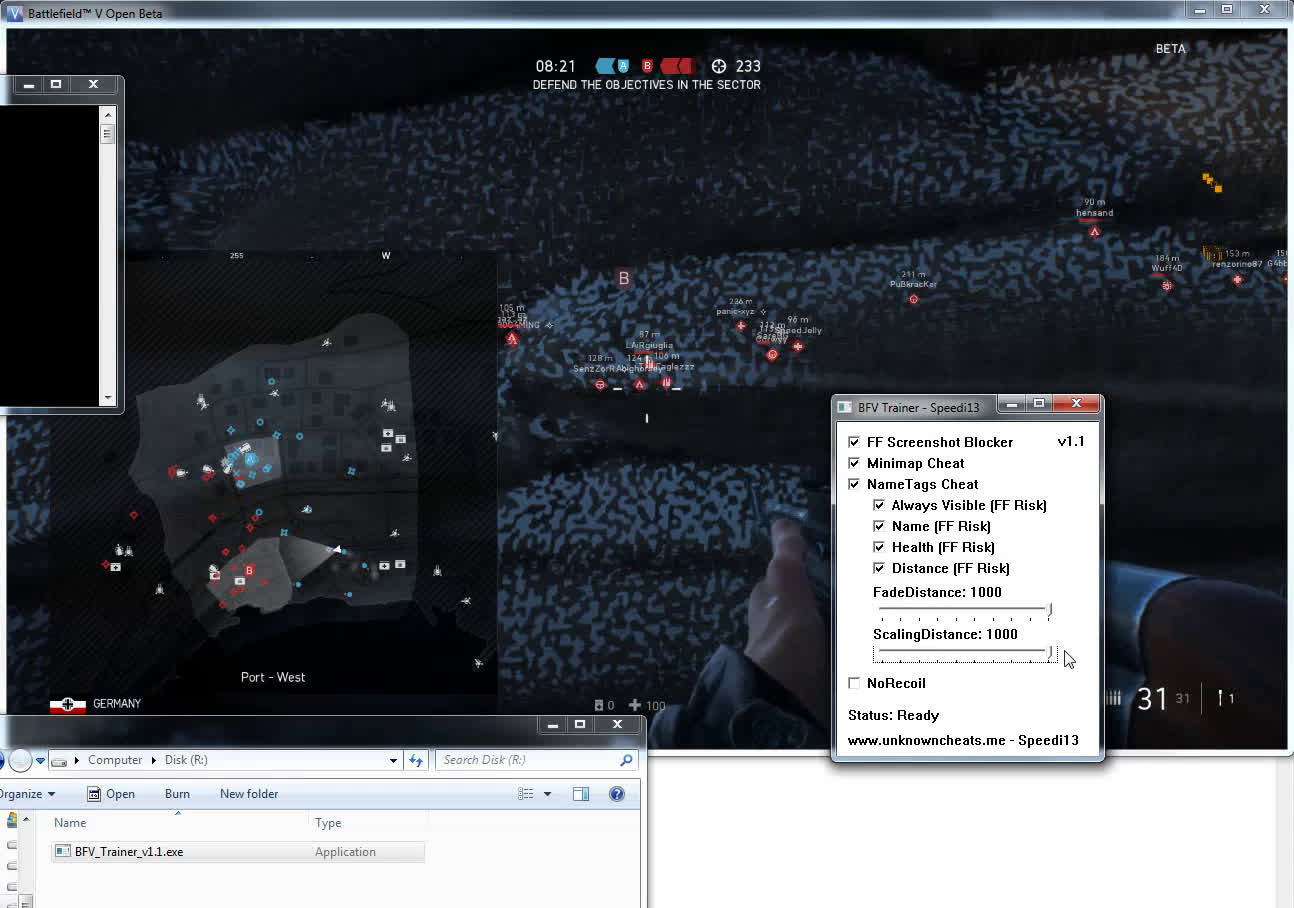1294x908 pixels.
Task: Click the Battlefield V window title bar icon
Action: (x=15, y=13)
